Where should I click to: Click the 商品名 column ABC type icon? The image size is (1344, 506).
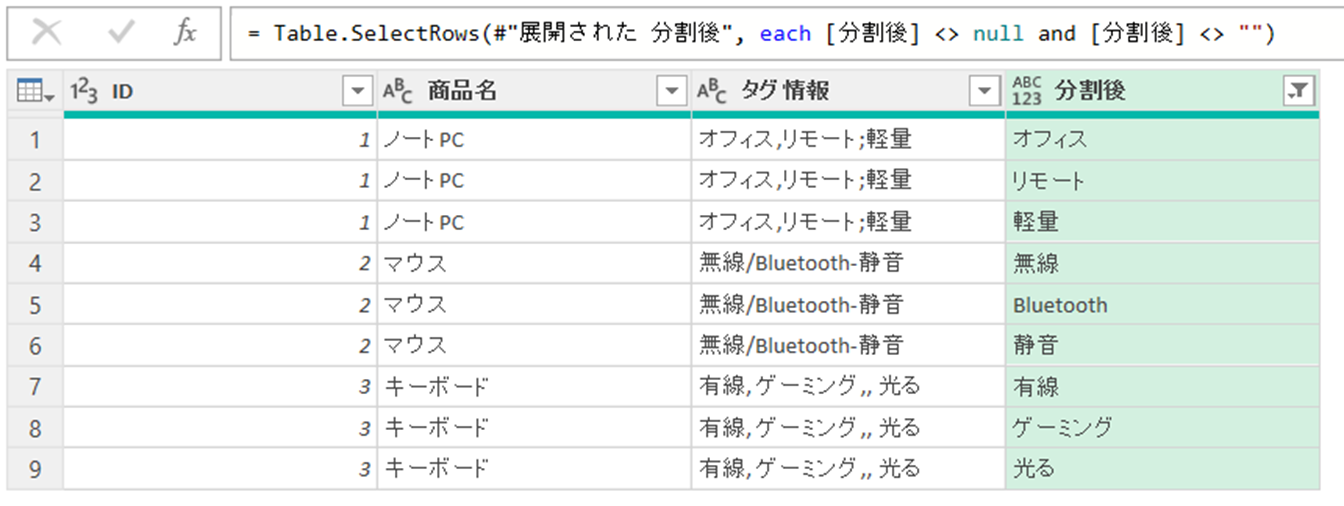(397, 92)
